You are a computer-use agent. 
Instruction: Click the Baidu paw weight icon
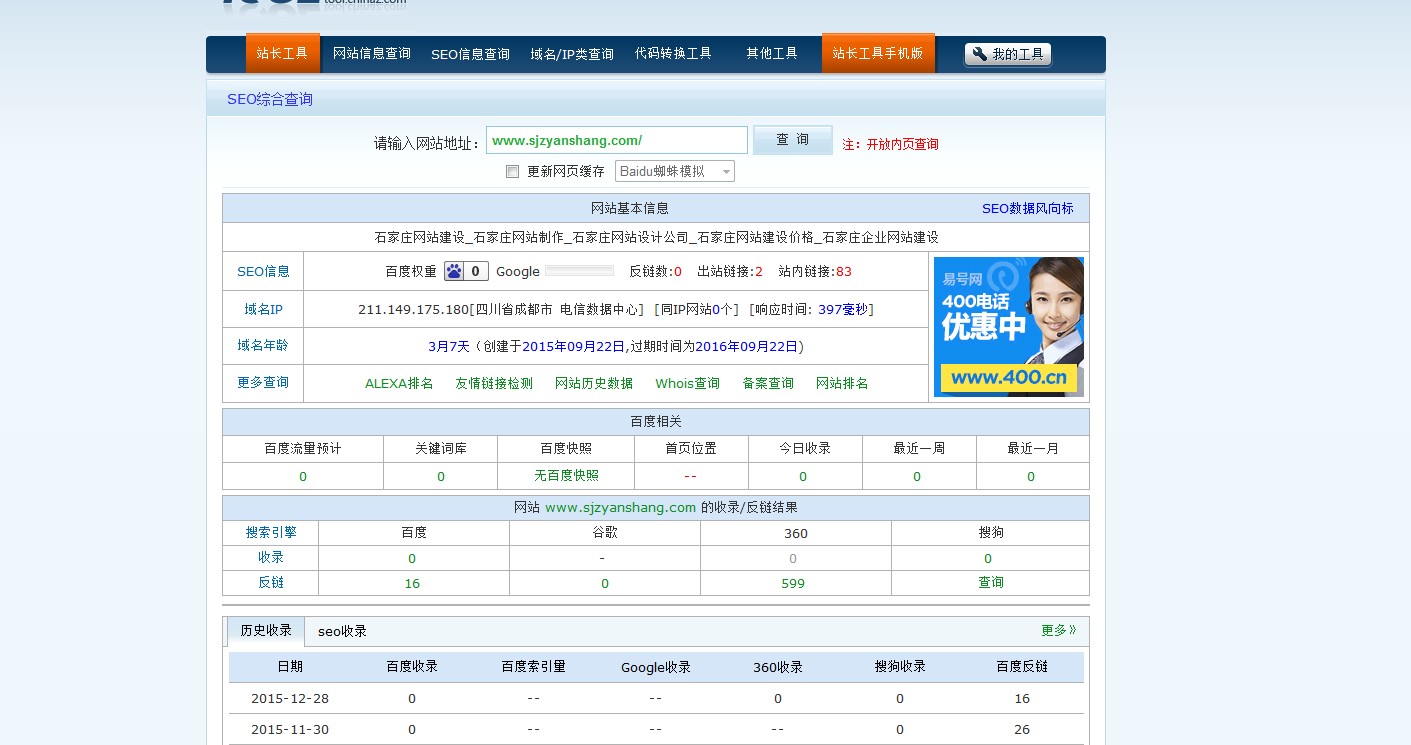click(x=455, y=271)
